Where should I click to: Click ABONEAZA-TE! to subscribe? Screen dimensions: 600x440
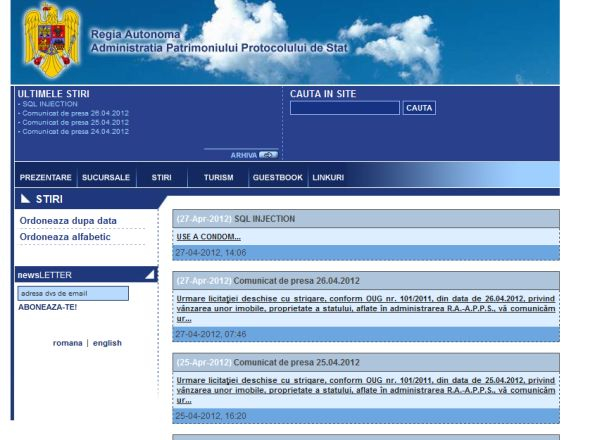(47, 308)
